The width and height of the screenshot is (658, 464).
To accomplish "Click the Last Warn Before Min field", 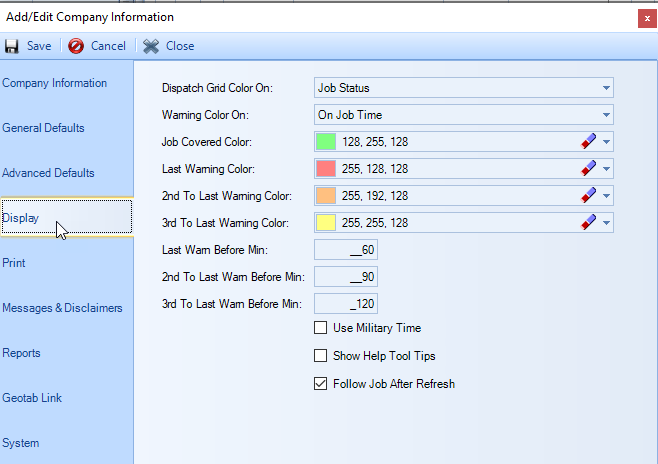I will pyautogui.click(x=346, y=250).
